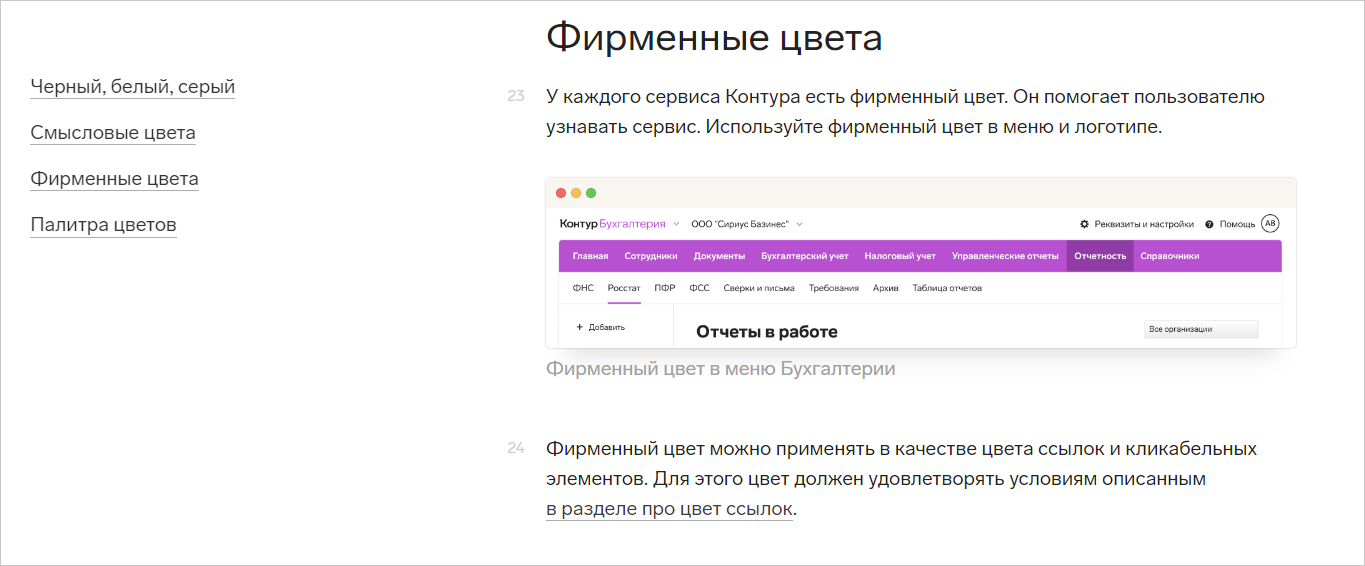Image resolution: width=1365 pixels, height=566 pixels.
Task: Open Справочники menu item
Action: point(1170,256)
